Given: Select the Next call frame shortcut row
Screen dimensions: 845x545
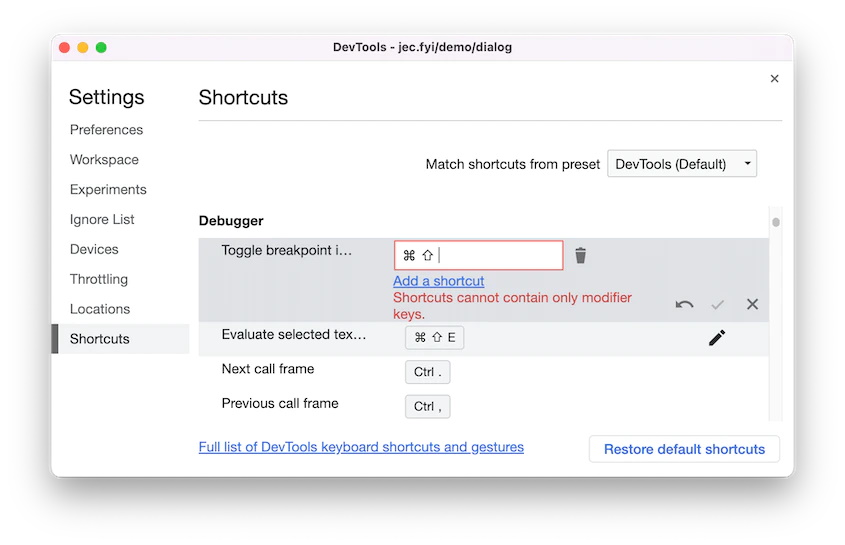Looking at the screenshot, I should (x=300, y=370).
